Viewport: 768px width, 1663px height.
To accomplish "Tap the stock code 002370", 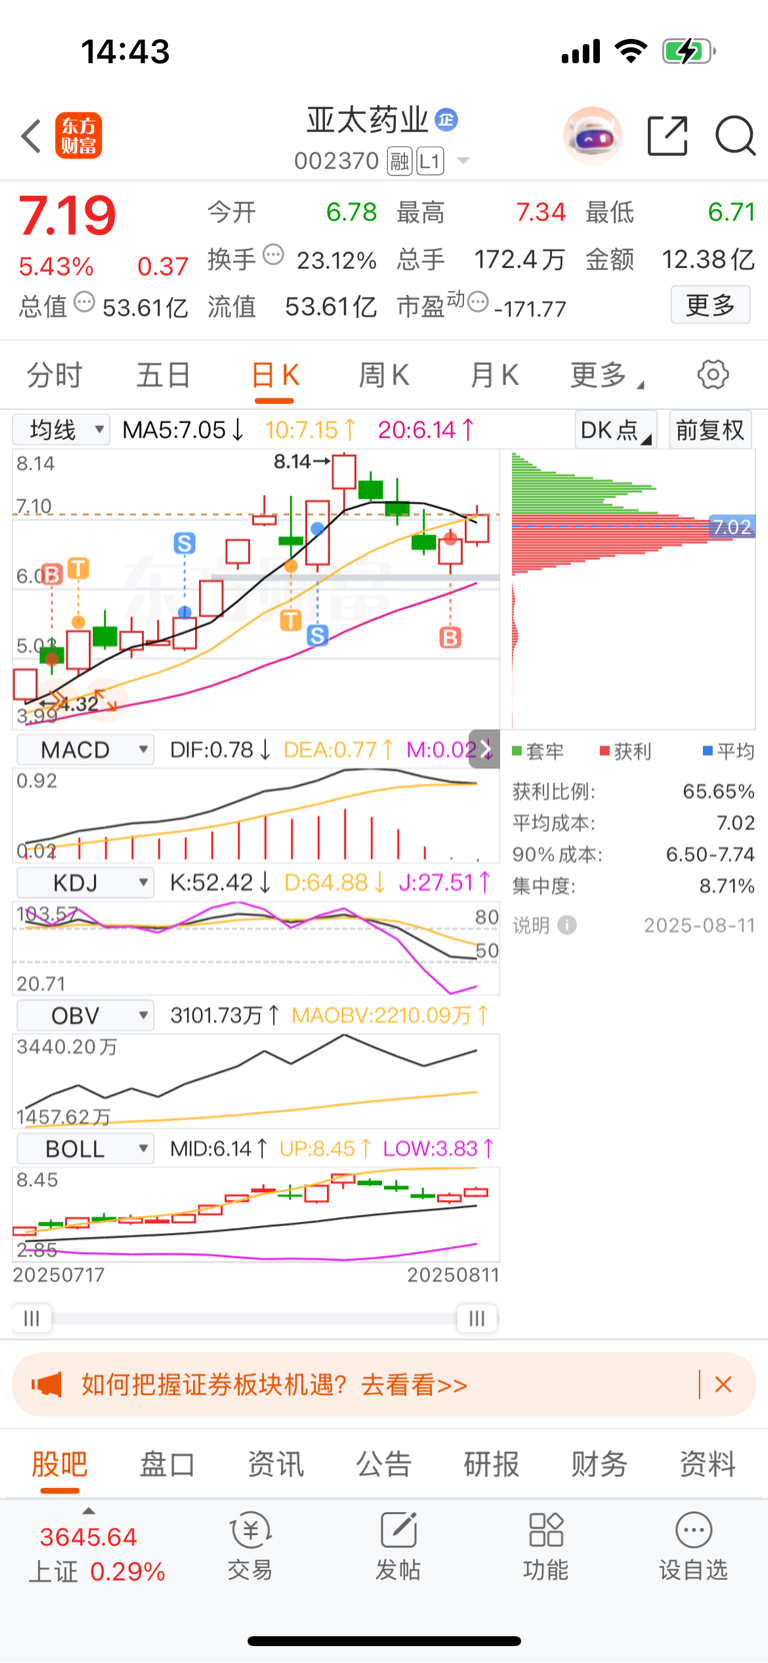I will pos(337,161).
